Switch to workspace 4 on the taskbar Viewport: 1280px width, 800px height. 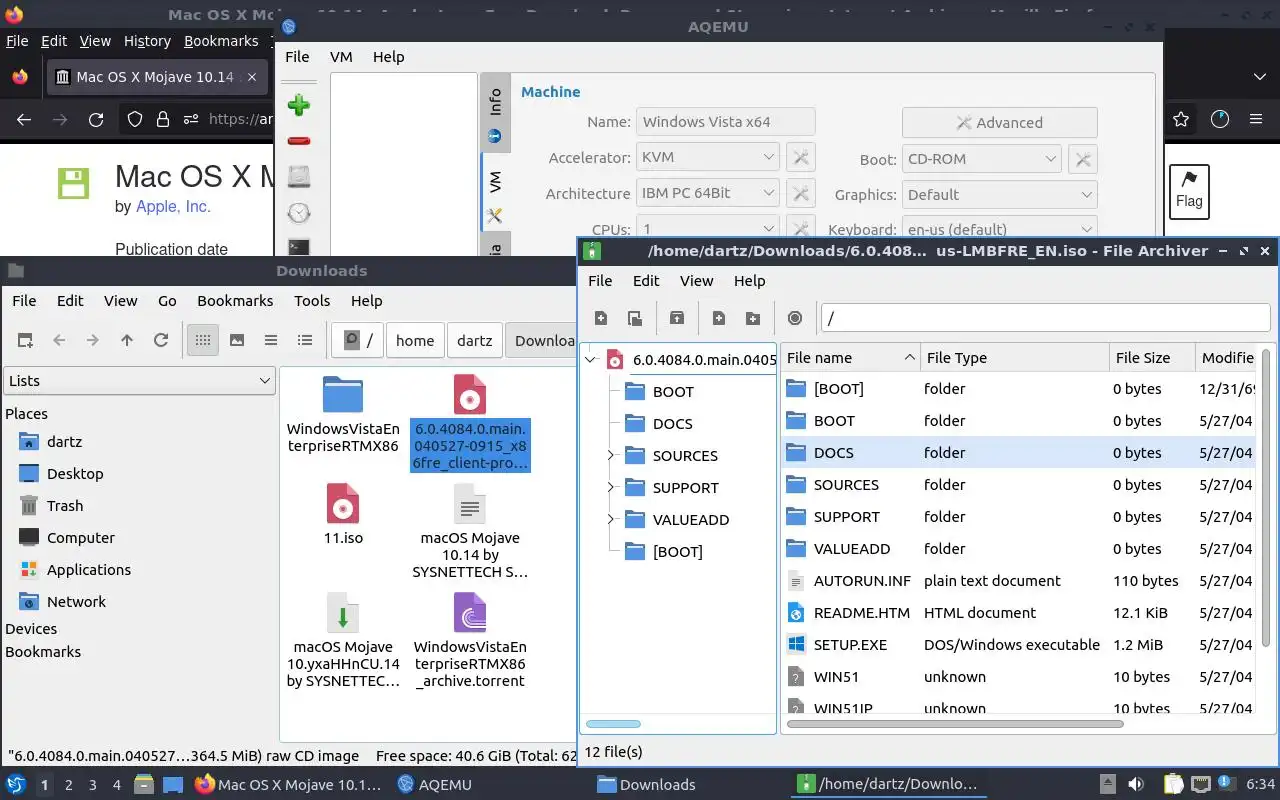tap(117, 785)
